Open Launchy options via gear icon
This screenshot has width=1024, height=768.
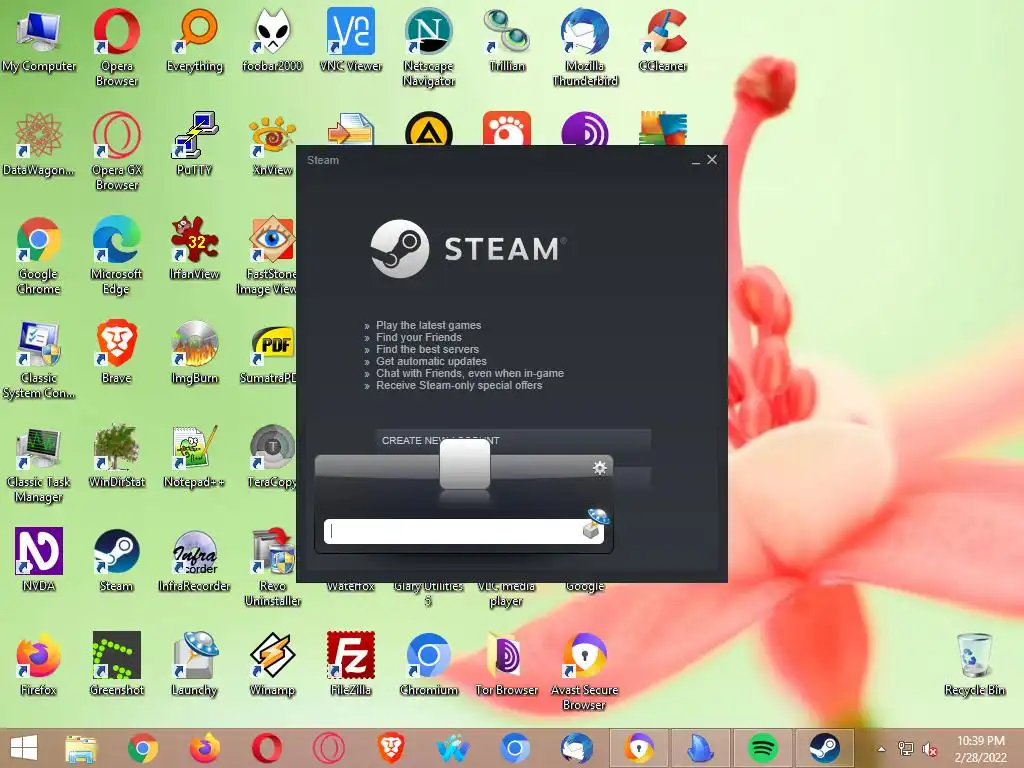600,468
